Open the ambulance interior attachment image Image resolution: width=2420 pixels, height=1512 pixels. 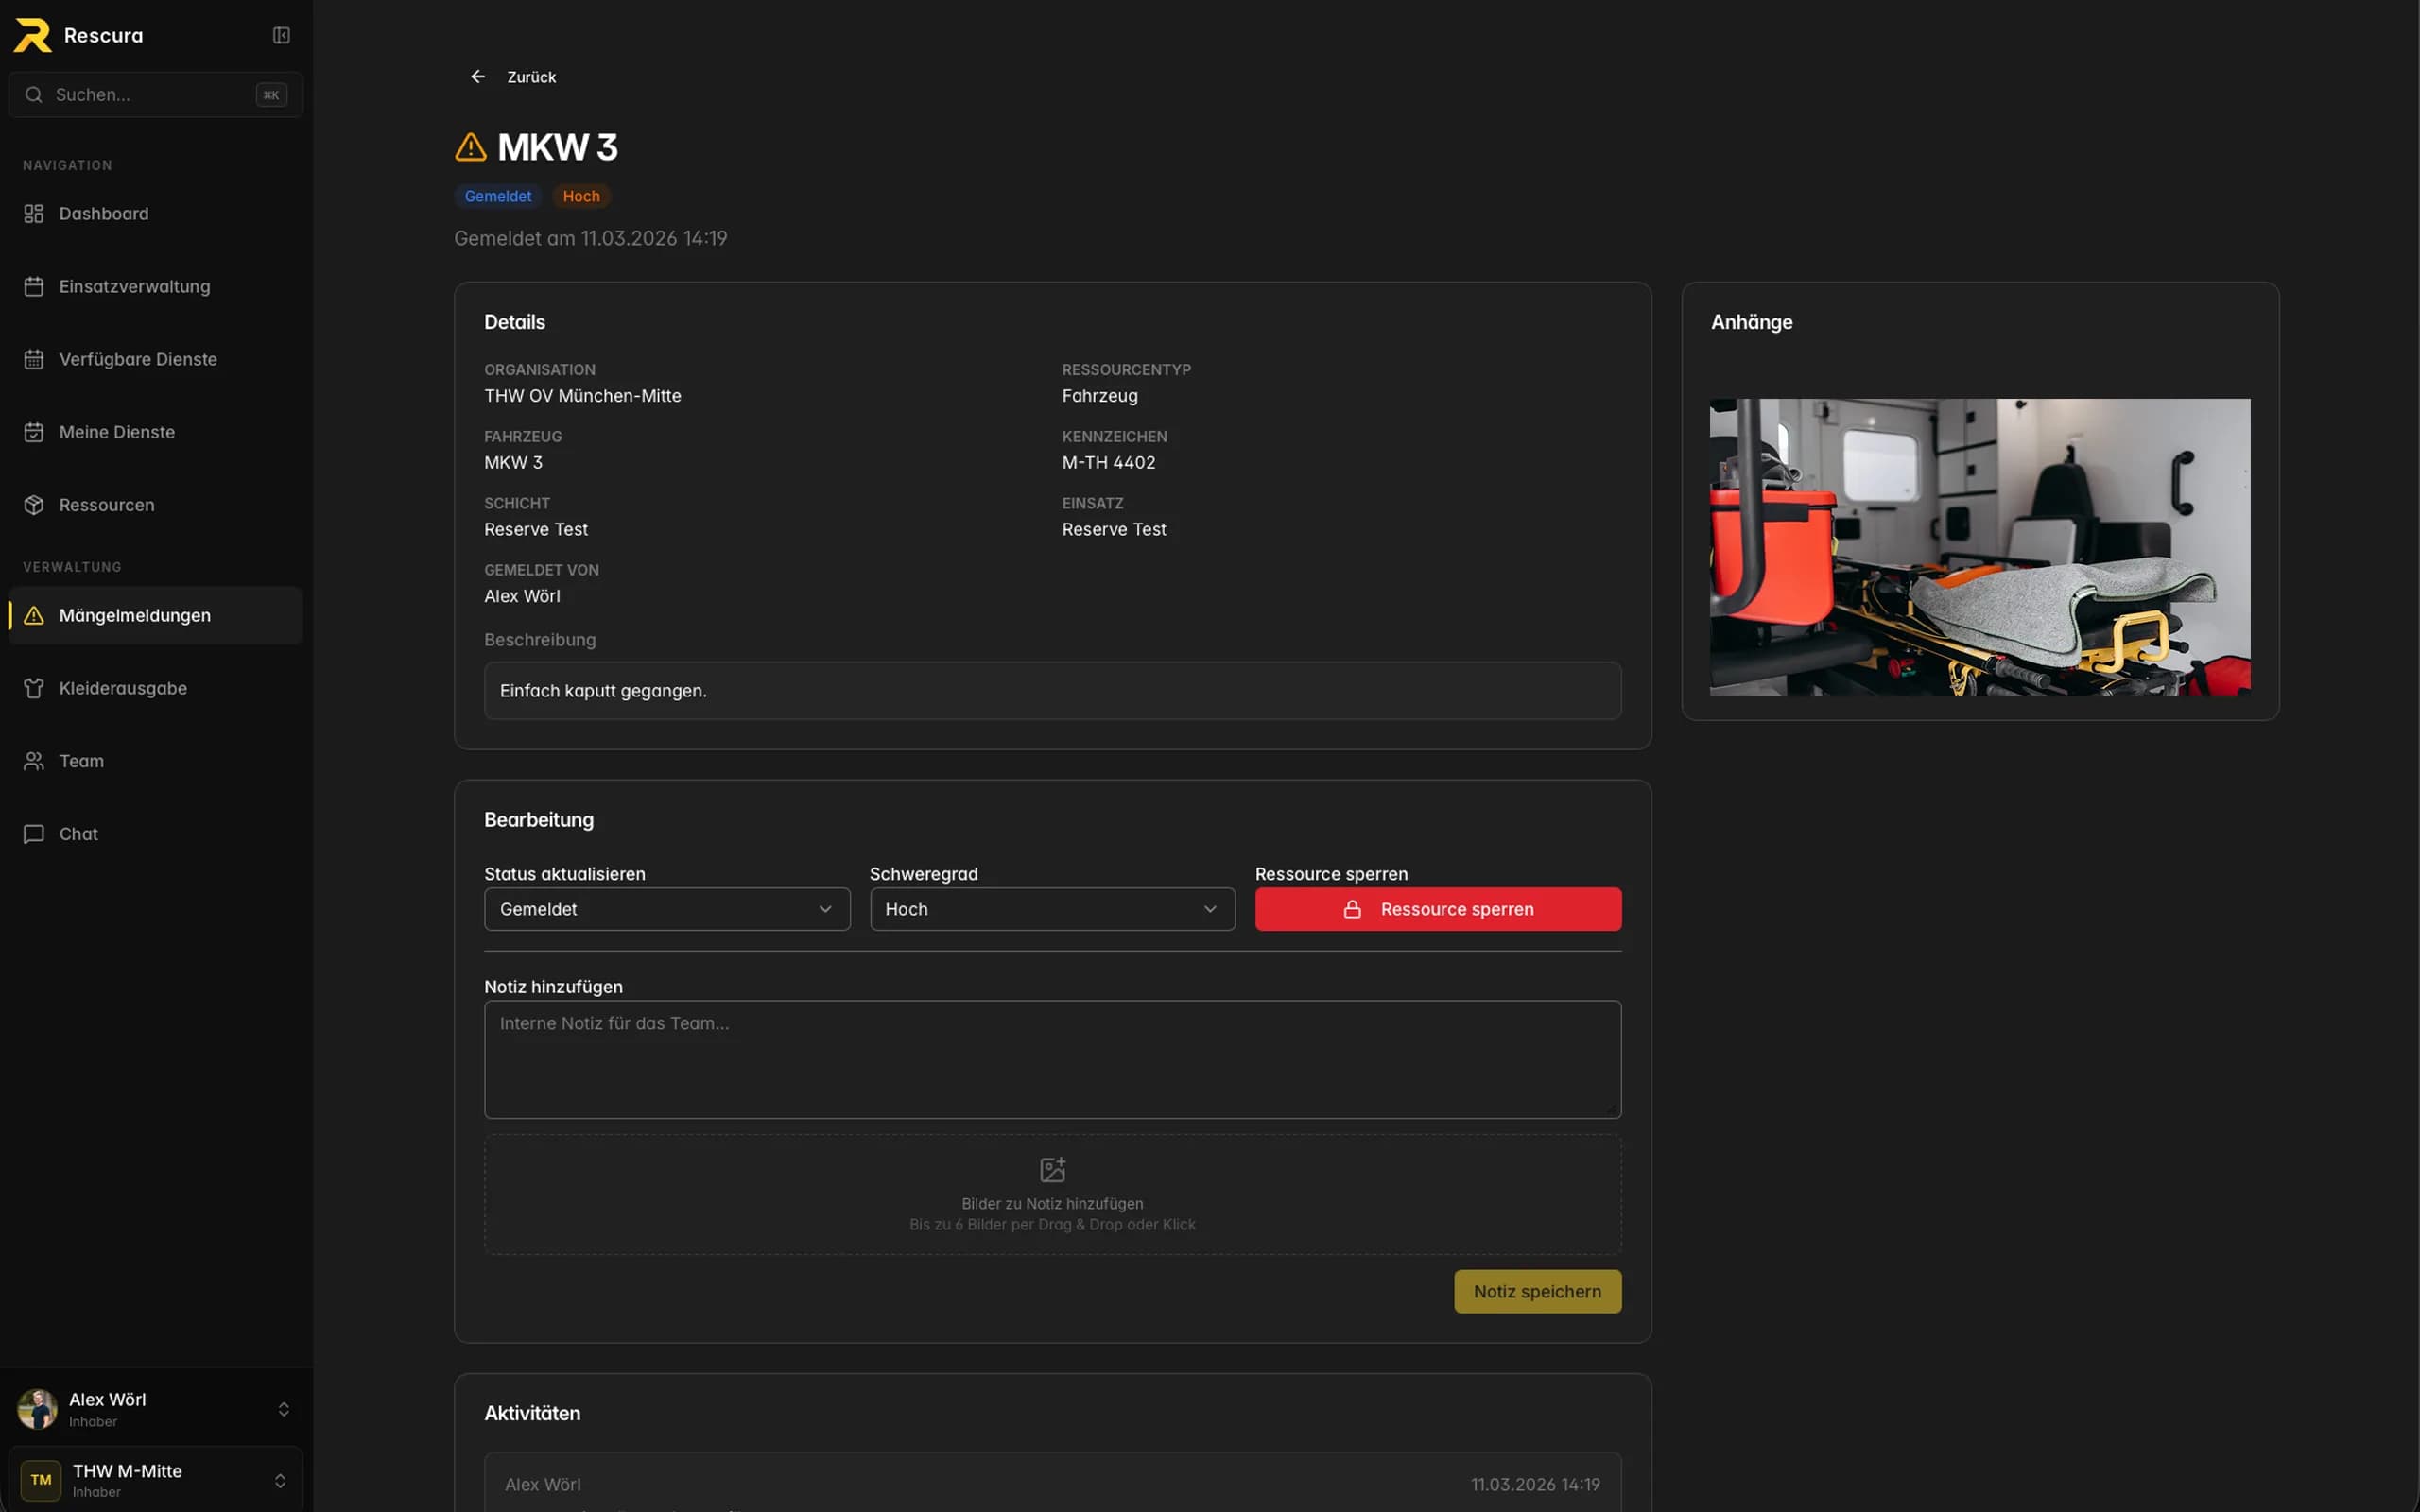(x=1980, y=547)
